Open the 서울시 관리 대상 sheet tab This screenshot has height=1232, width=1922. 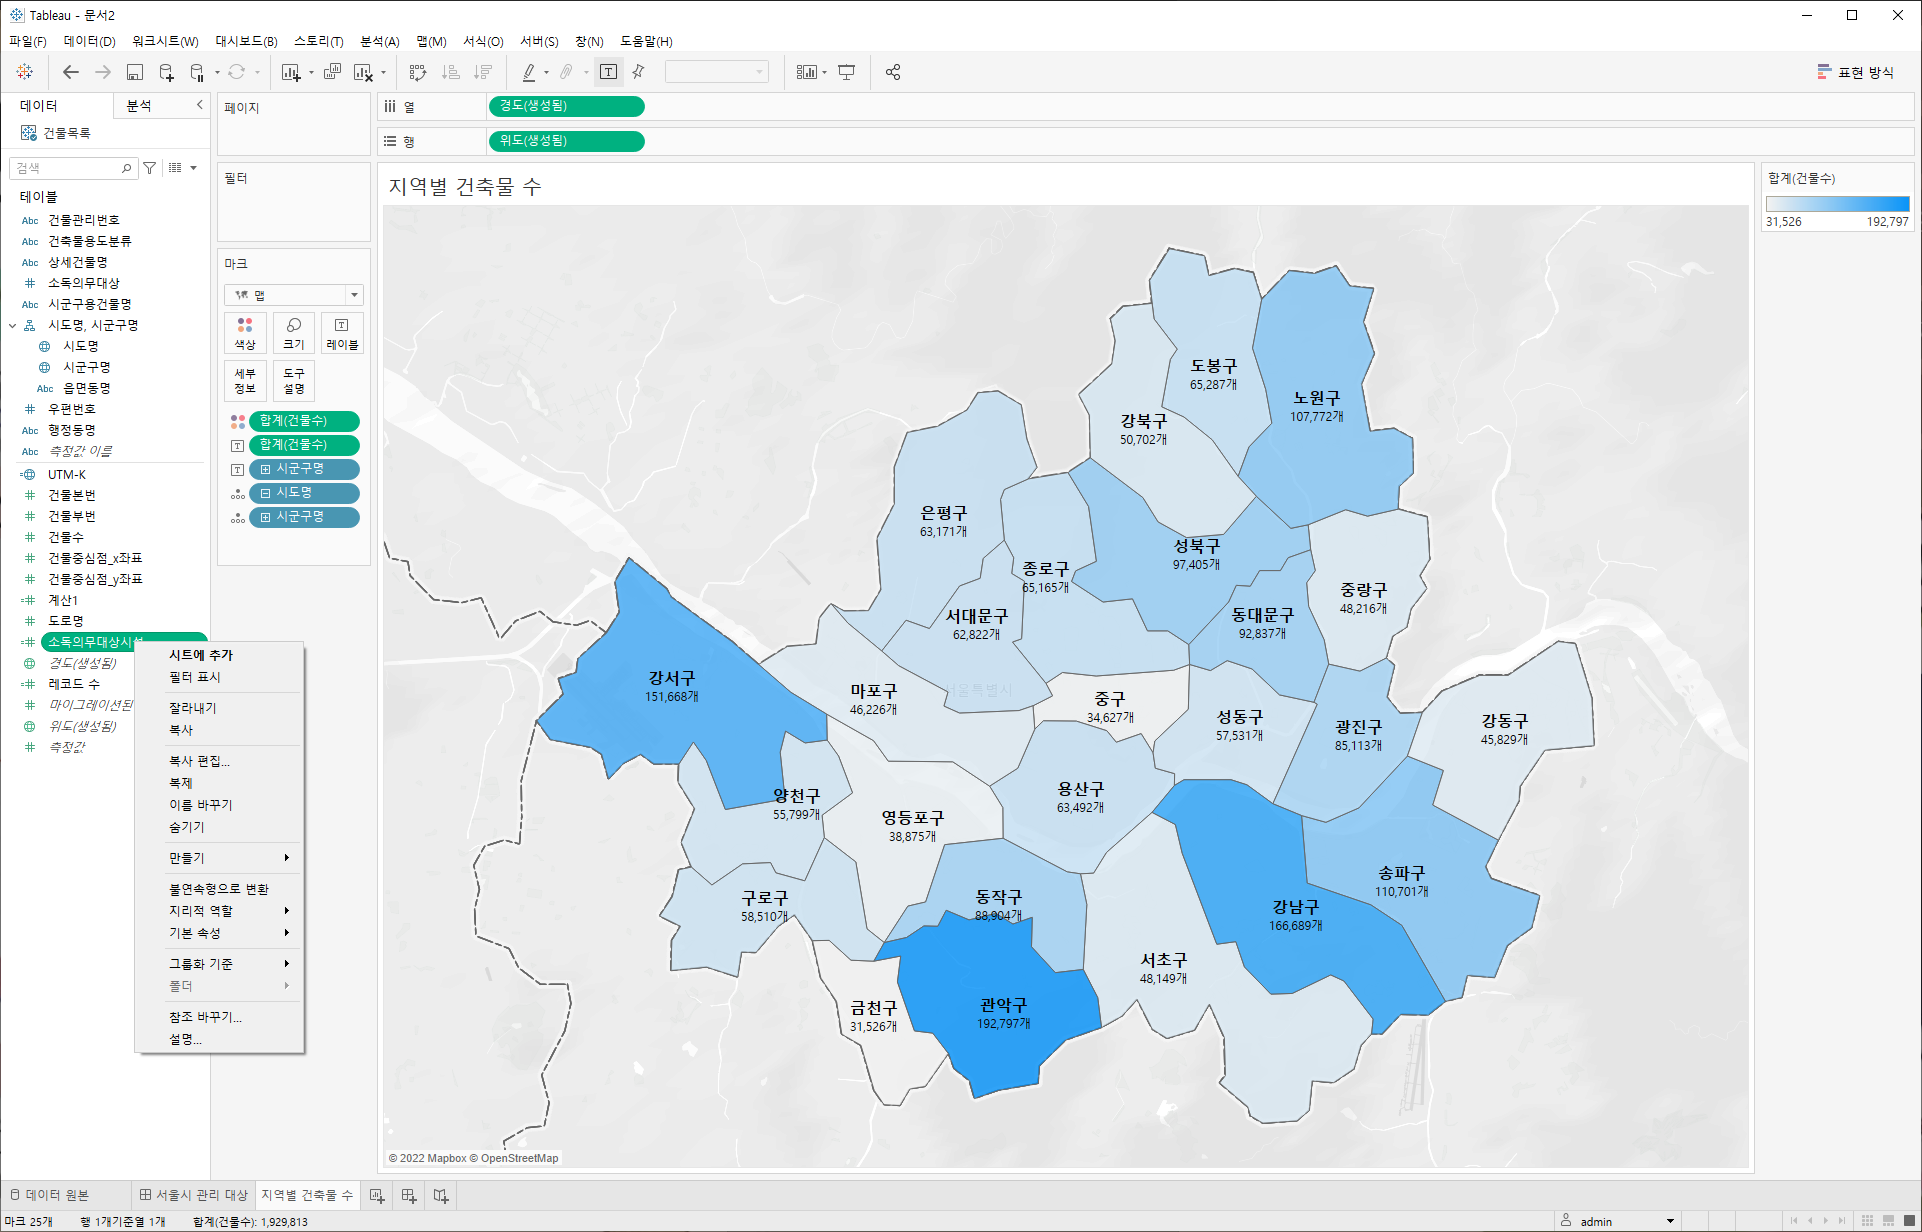pyautogui.click(x=194, y=1195)
